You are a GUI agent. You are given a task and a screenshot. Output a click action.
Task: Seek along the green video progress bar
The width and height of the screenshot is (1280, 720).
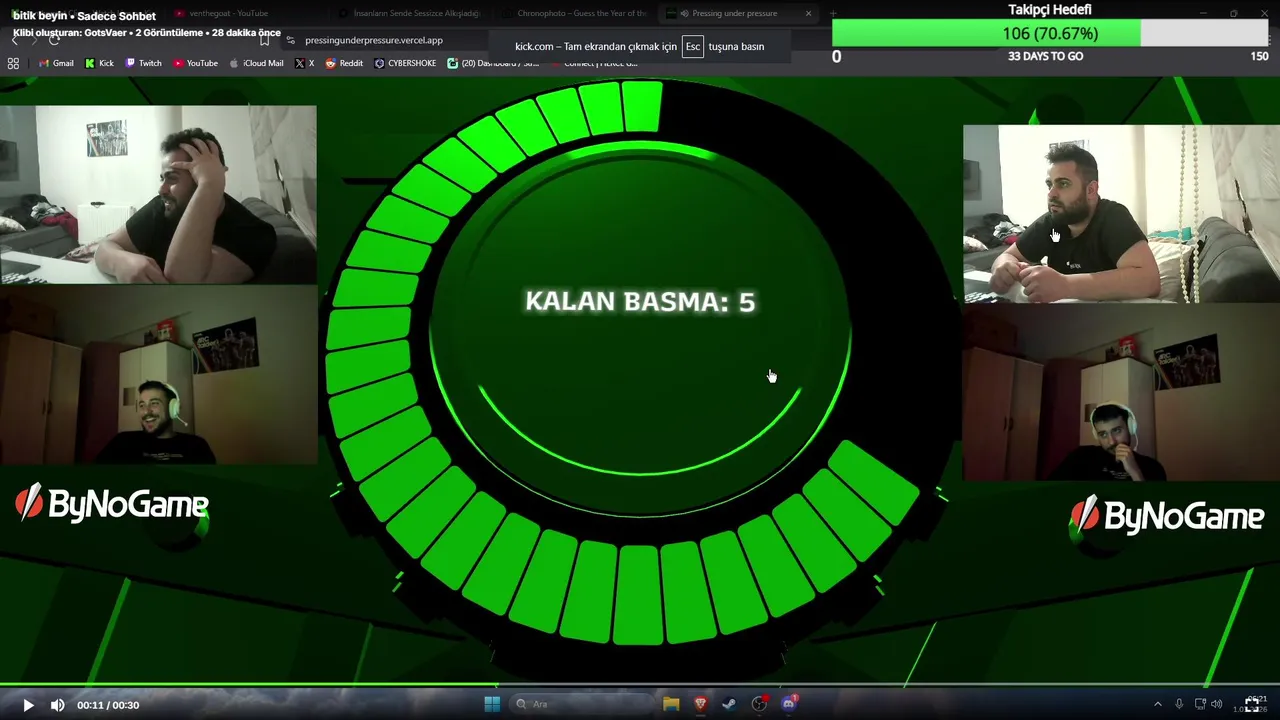(x=640, y=686)
